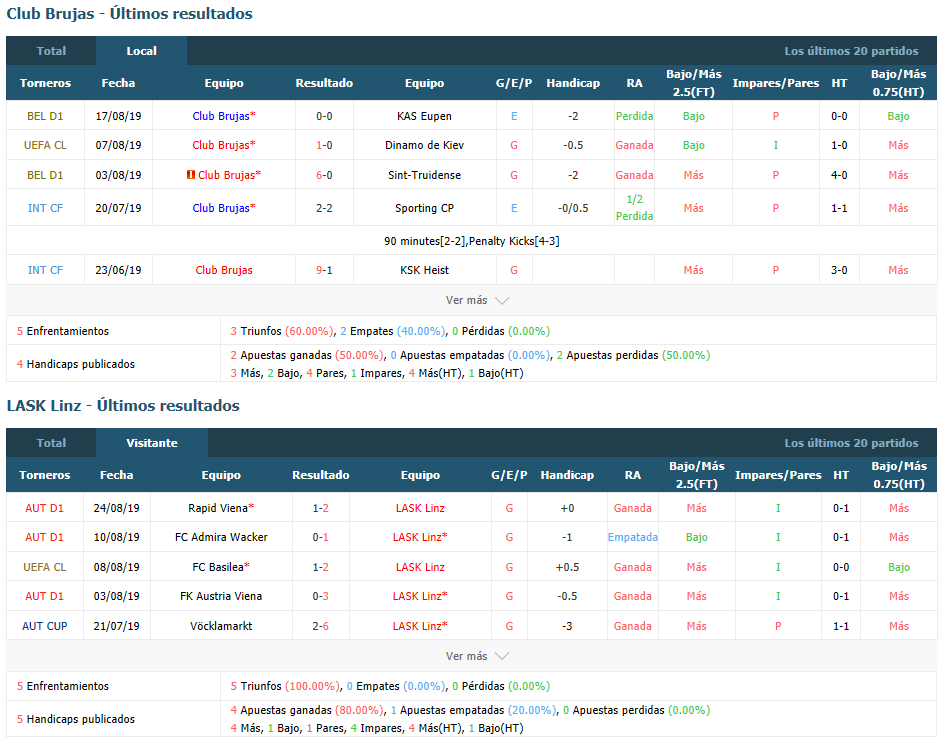This screenshot has width=941, height=743.
Task: Open the KAS Eupen team link
Action: (424, 116)
